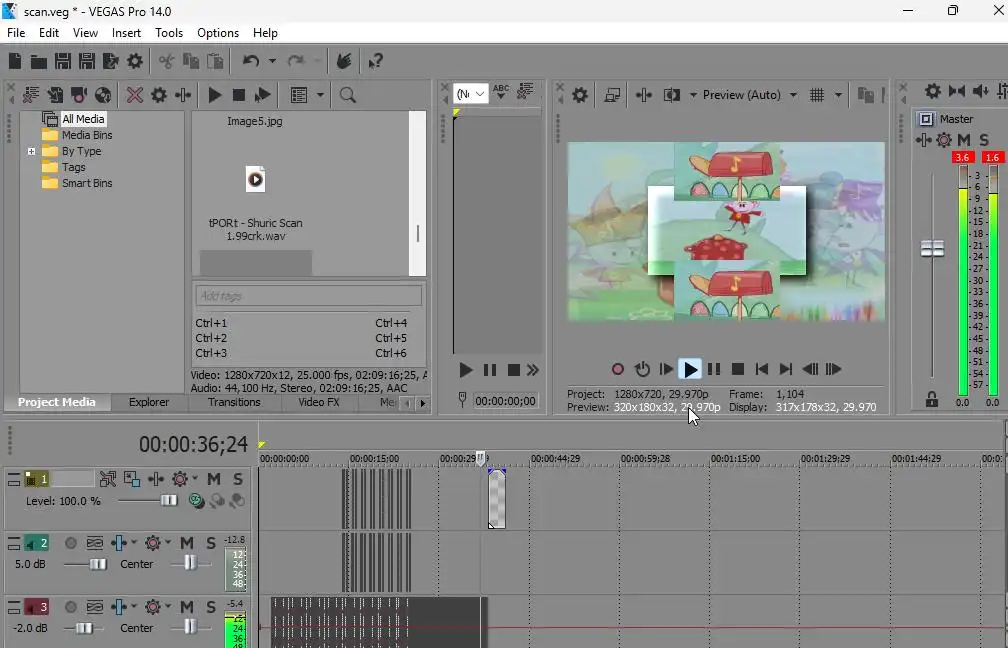Click Play button in Video Preview

690,369
